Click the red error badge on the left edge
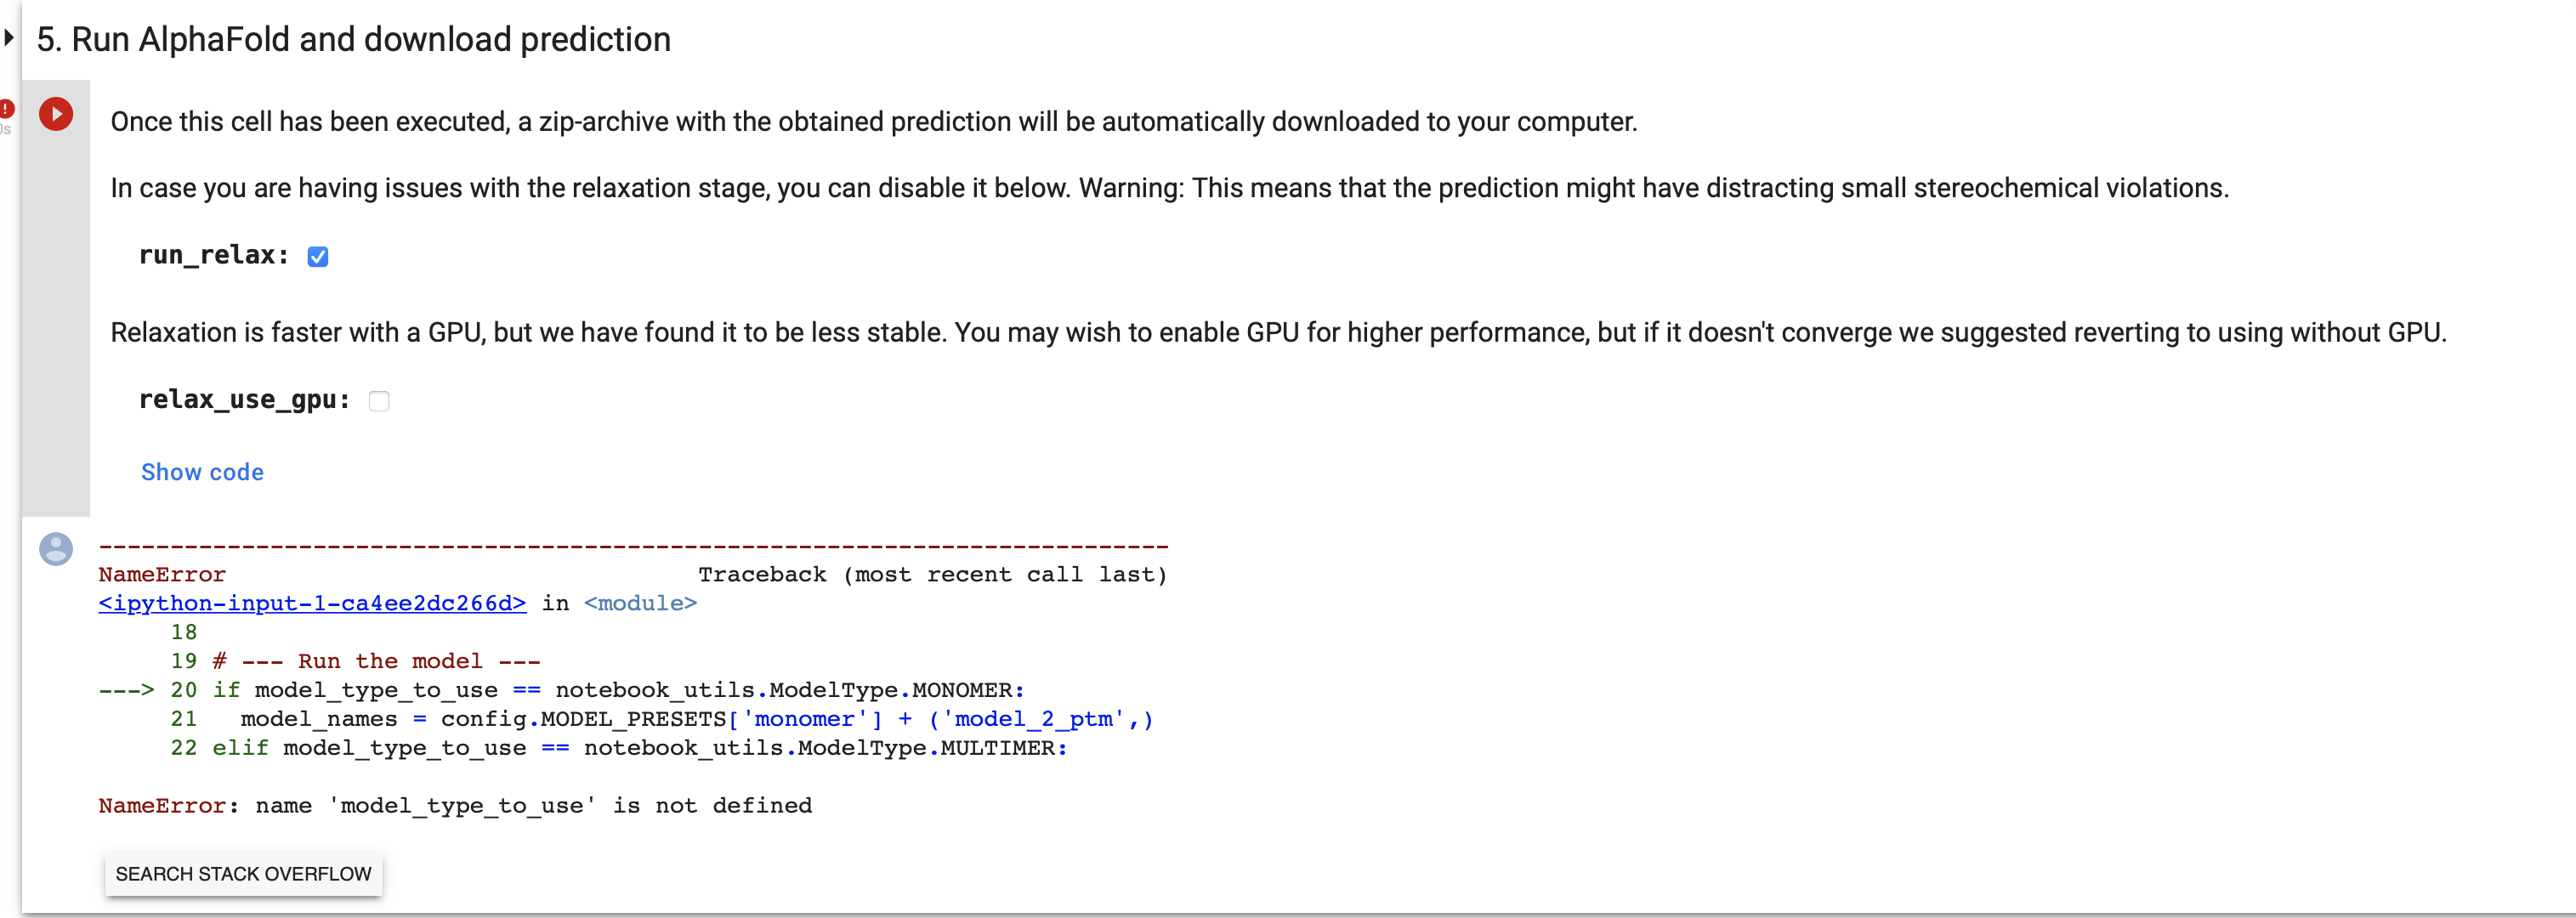The height and width of the screenshot is (918, 2576). click(x=5, y=110)
